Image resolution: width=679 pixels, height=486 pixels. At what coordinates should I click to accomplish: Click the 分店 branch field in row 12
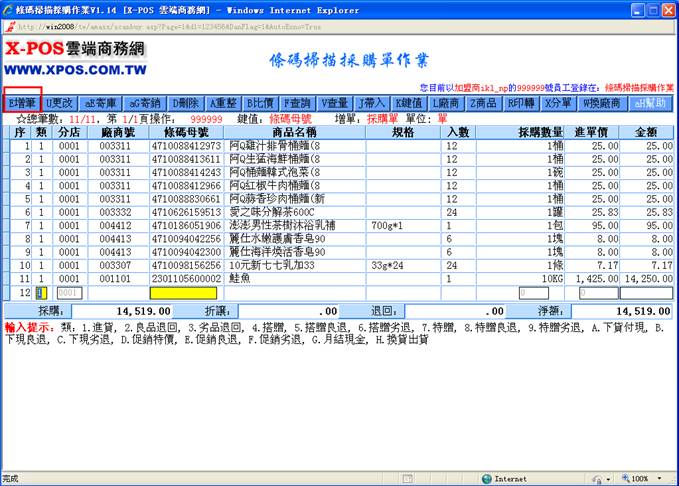tap(68, 293)
